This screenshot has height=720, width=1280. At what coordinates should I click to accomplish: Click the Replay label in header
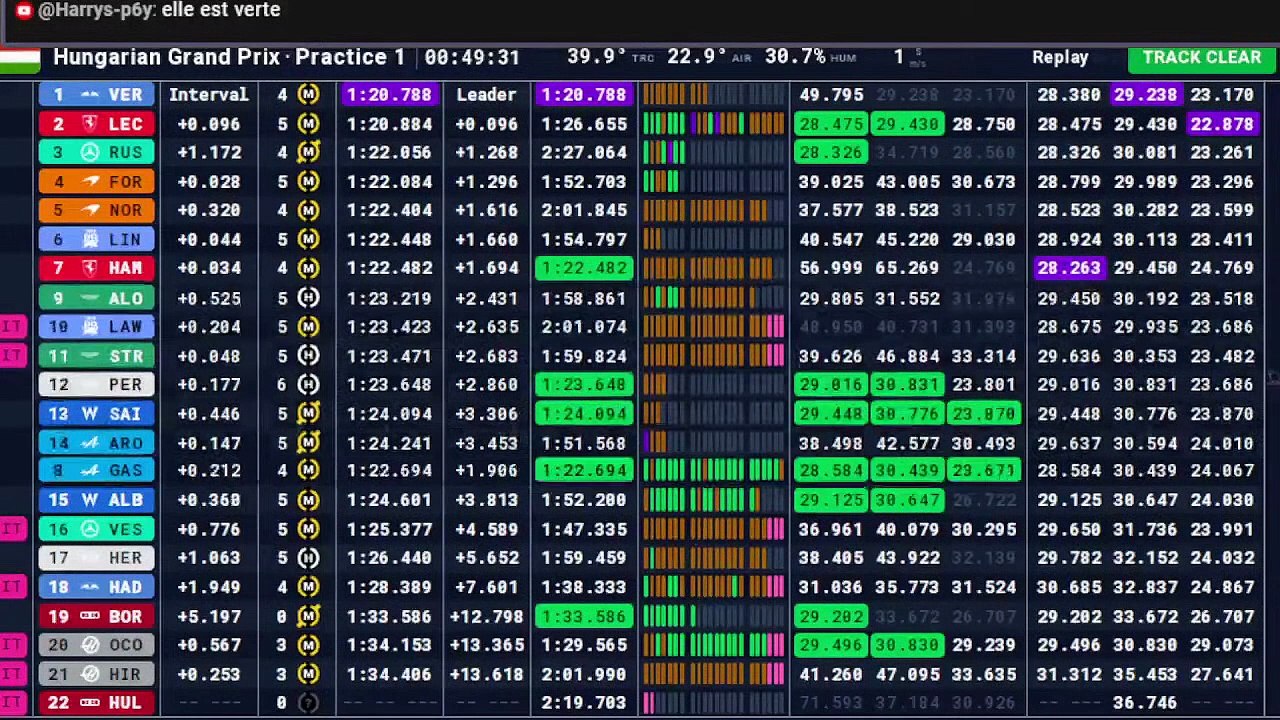pos(1060,58)
